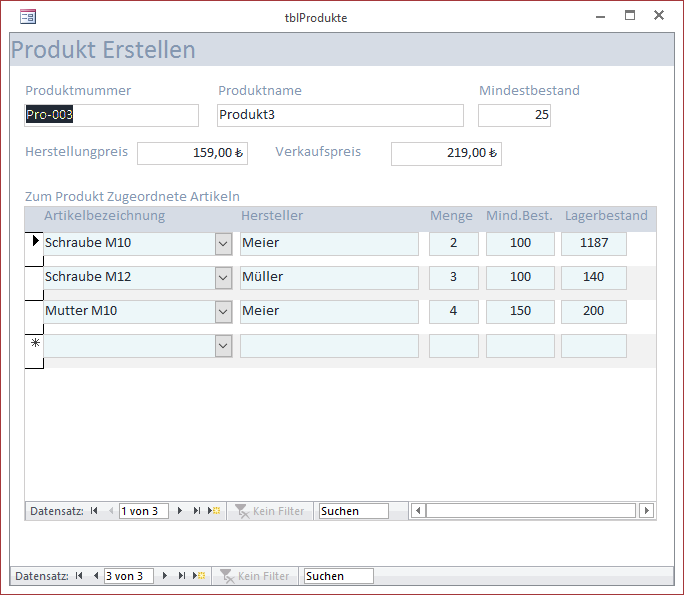Click the record number box 3 von 3
The width and height of the screenshot is (684, 595).
129,576
